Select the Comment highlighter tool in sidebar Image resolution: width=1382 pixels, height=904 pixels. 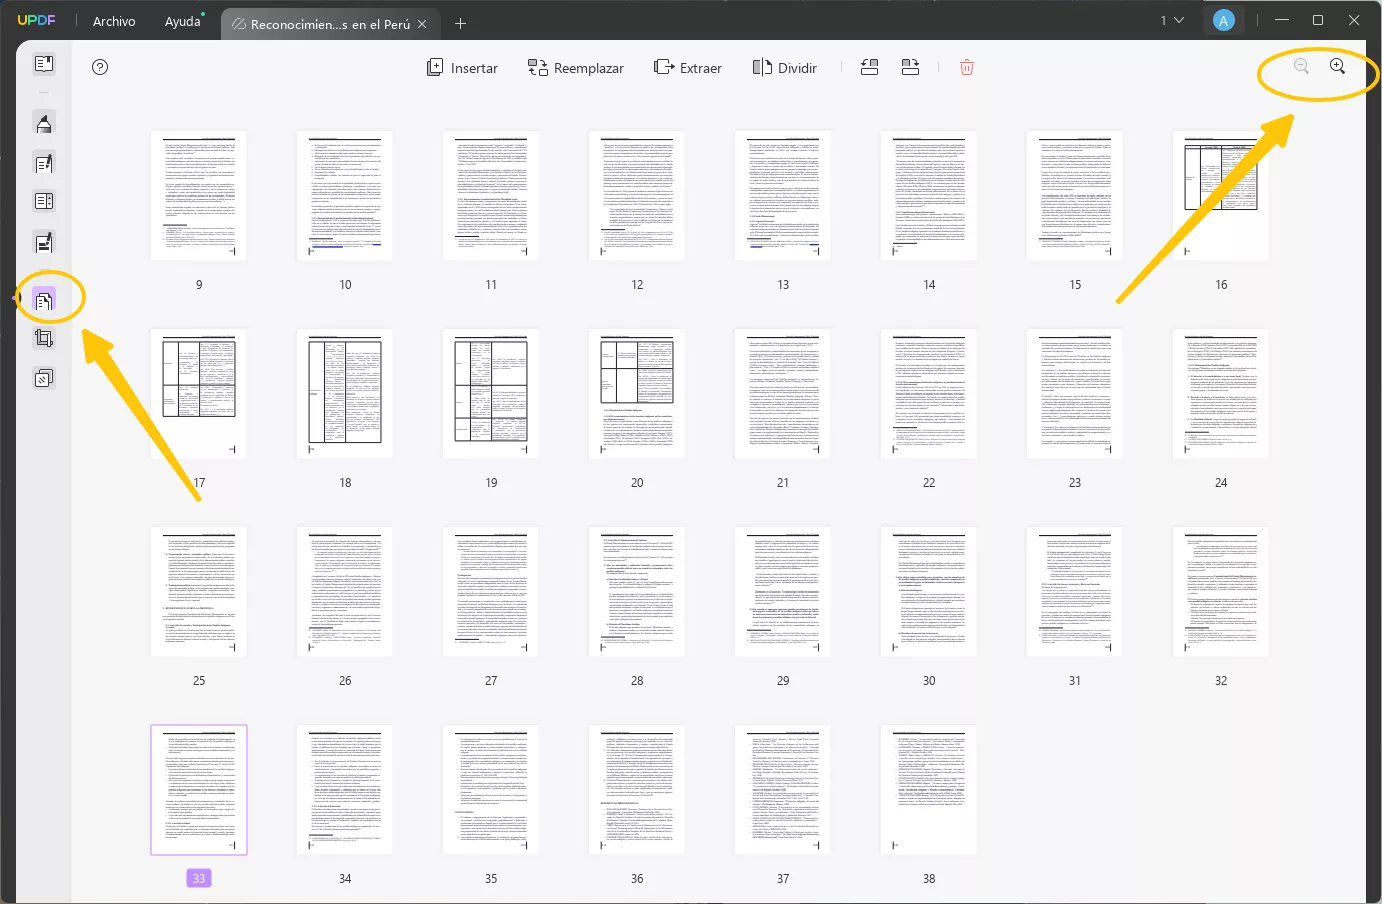point(44,124)
